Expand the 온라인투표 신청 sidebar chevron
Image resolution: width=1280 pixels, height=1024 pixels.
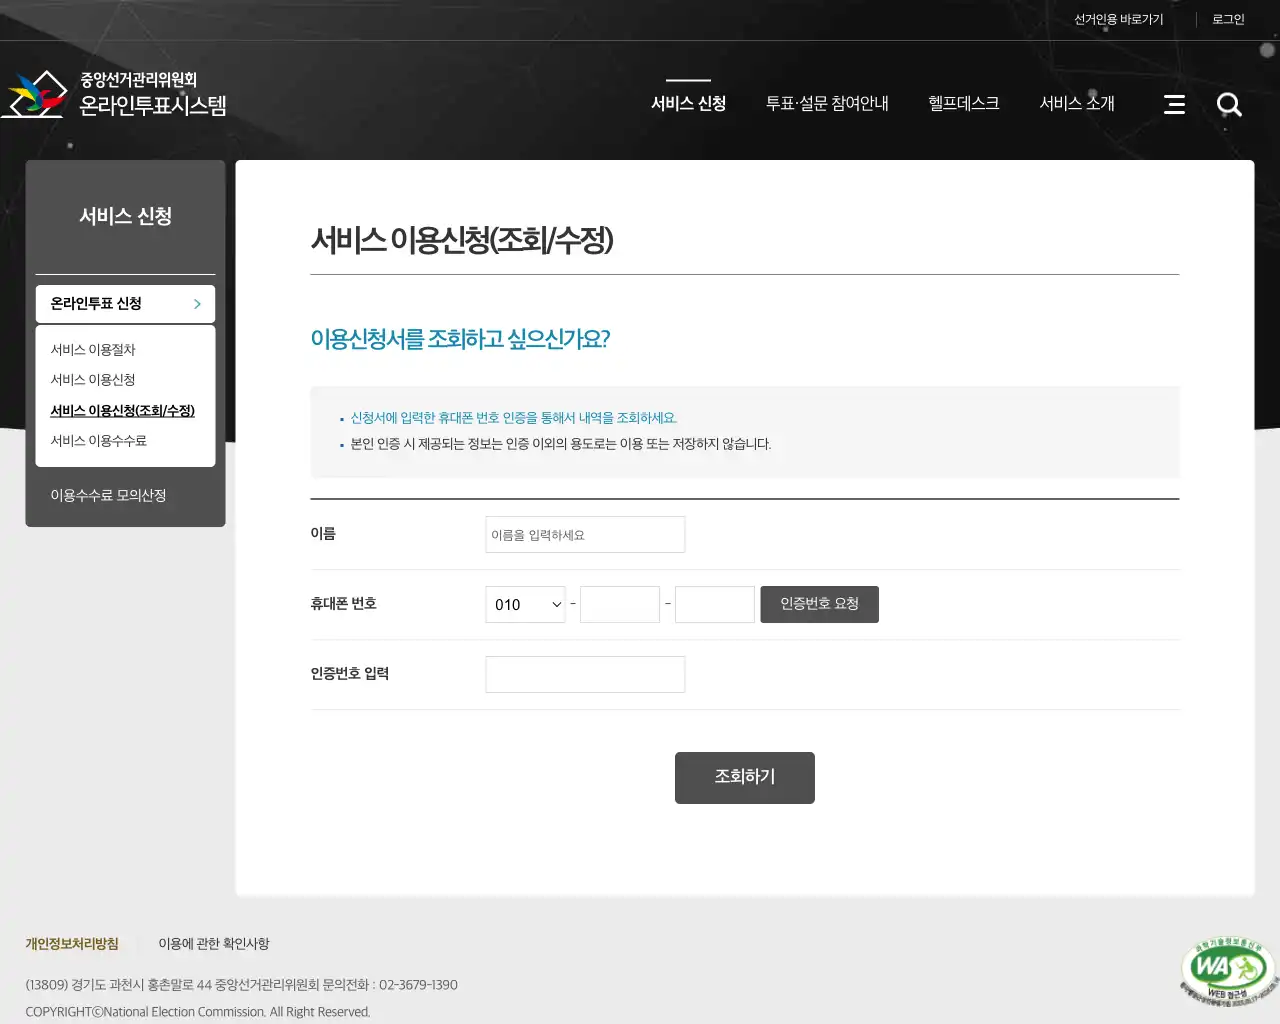(x=197, y=304)
